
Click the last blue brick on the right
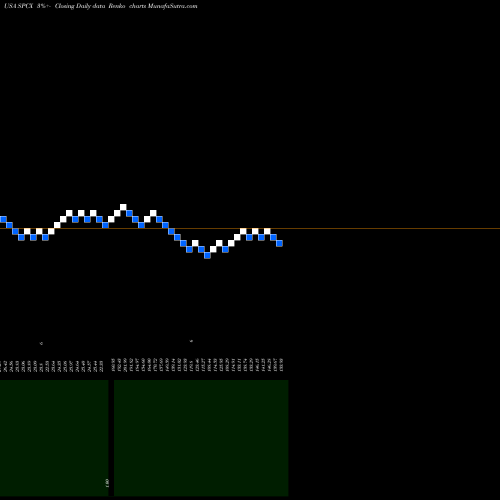[x=279, y=243]
